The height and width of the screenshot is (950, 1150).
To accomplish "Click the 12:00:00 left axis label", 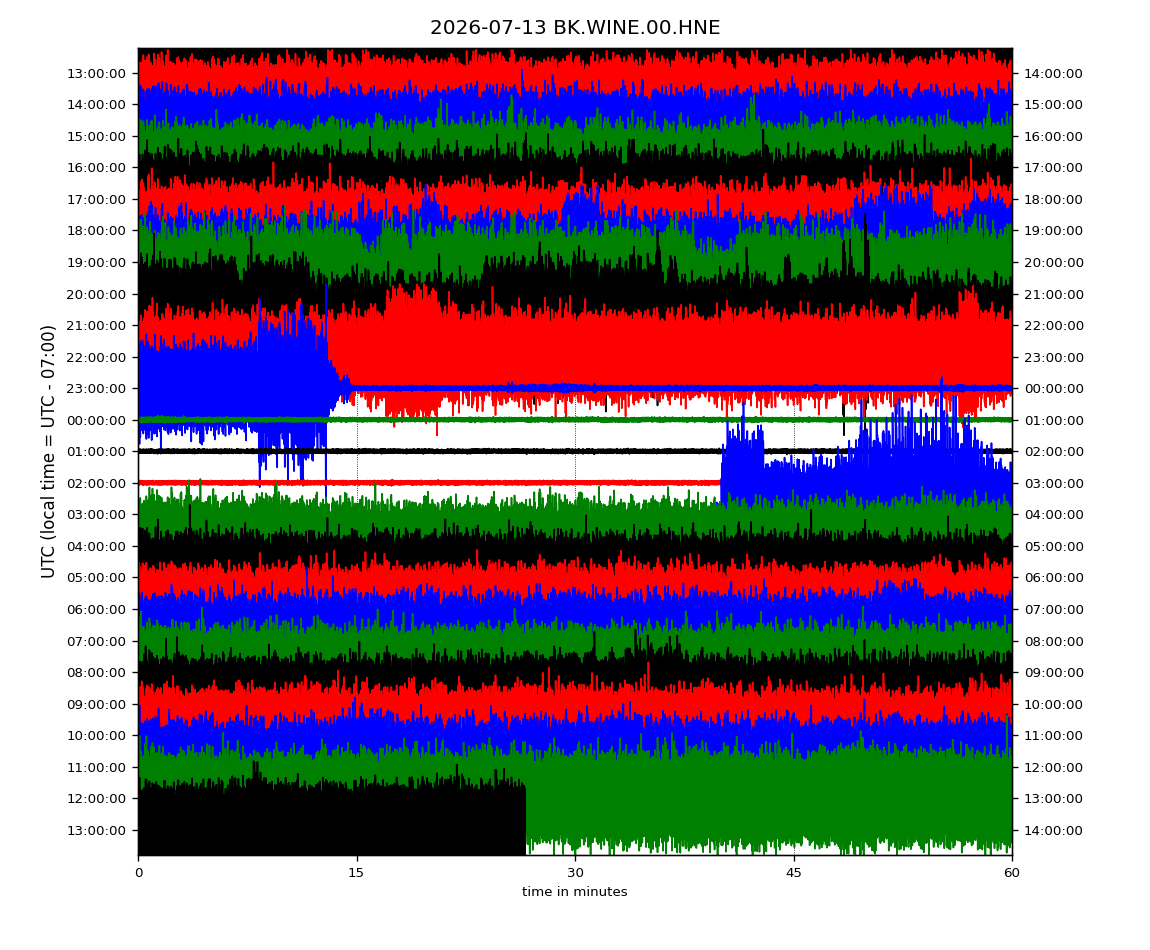I will pyautogui.click(x=96, y=799).
